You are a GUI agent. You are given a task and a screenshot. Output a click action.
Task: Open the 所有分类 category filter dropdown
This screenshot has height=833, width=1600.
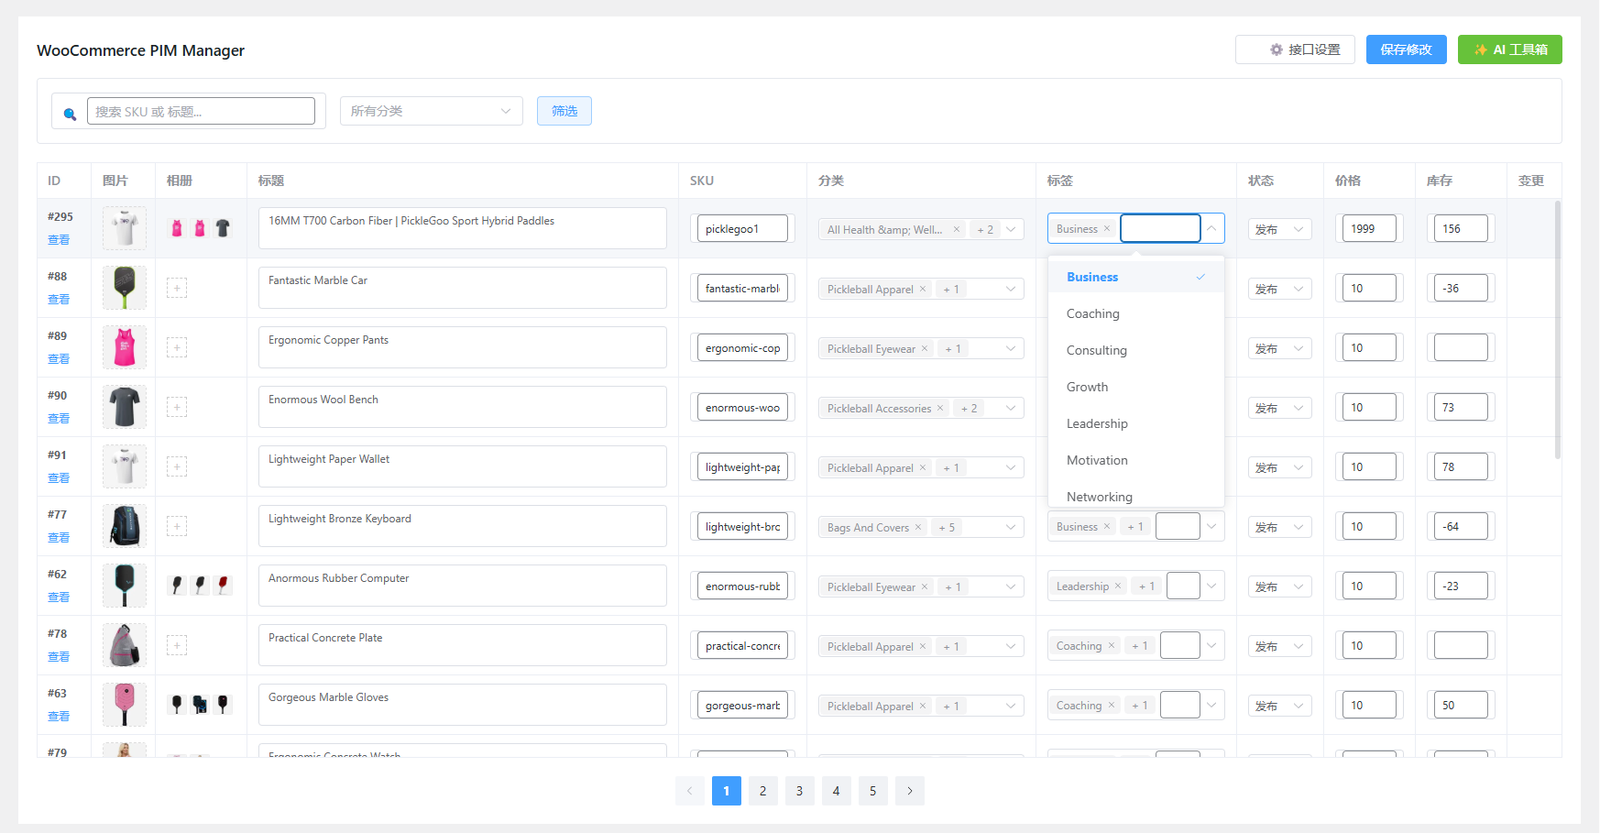pyautogui.click(x=430, y=111)
